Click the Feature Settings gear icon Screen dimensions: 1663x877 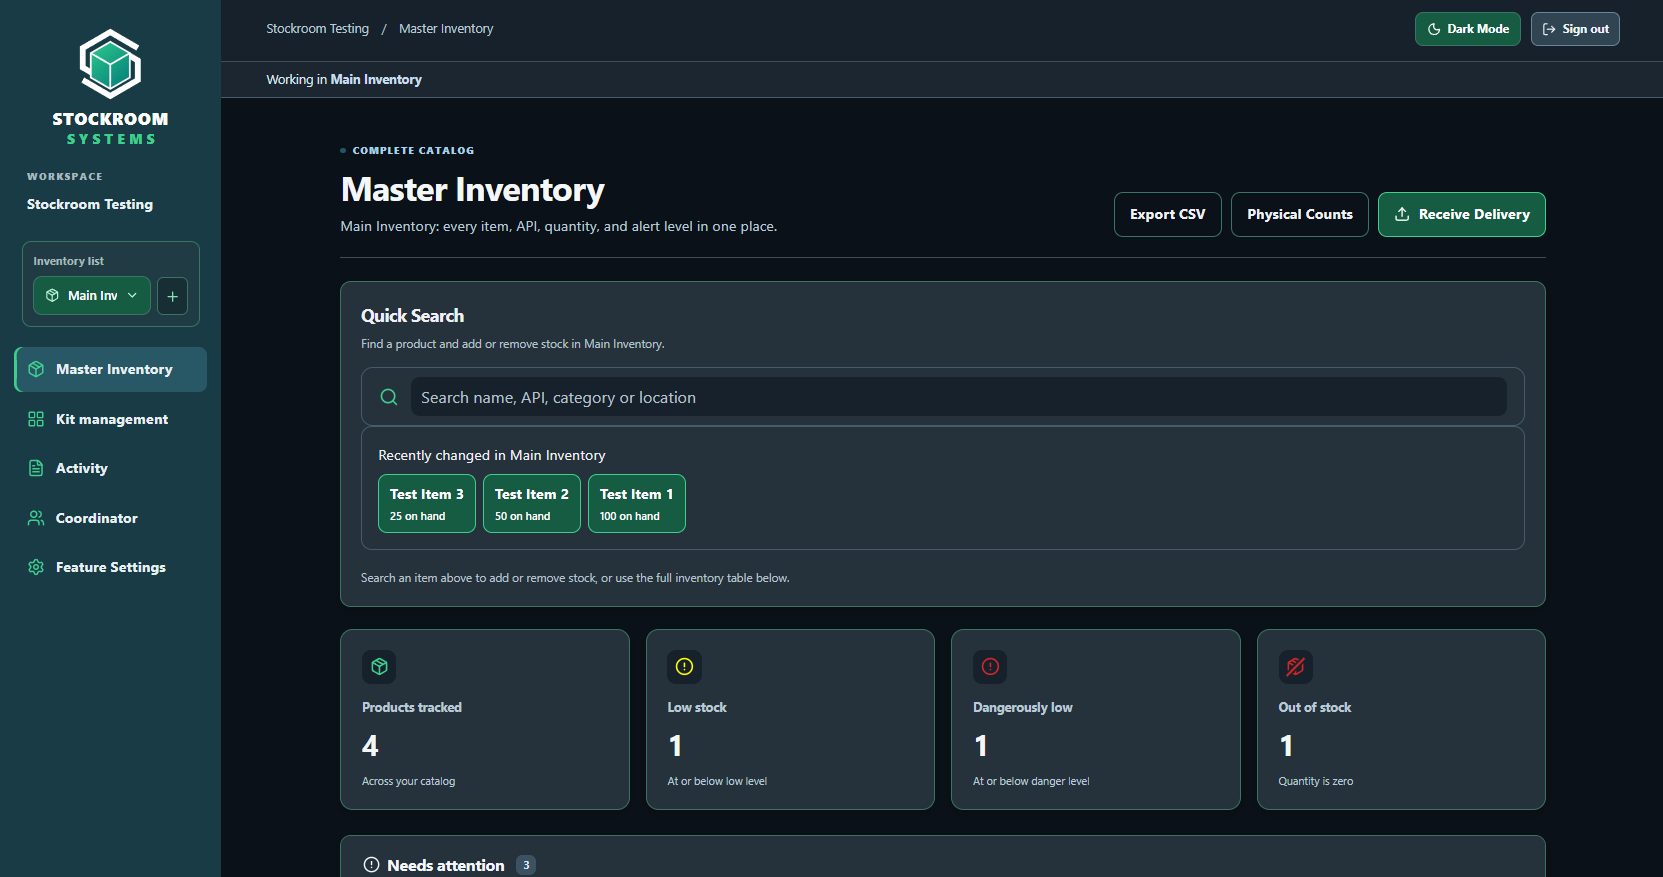pos(36,567)
